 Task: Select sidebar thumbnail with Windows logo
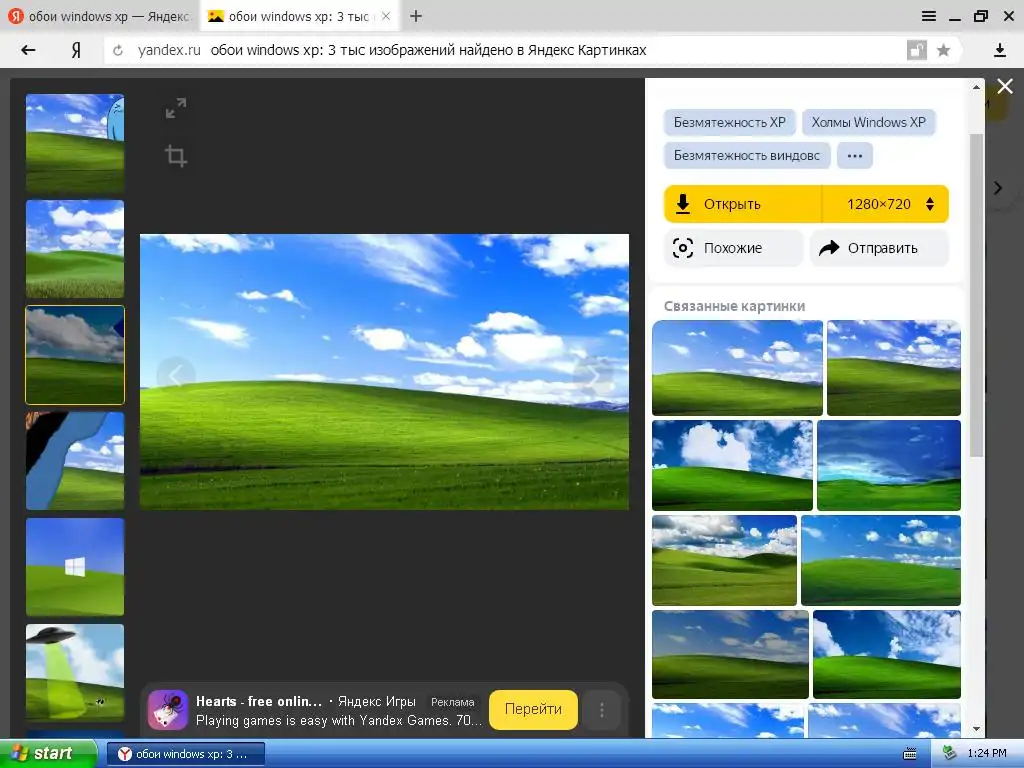[75, 566]
